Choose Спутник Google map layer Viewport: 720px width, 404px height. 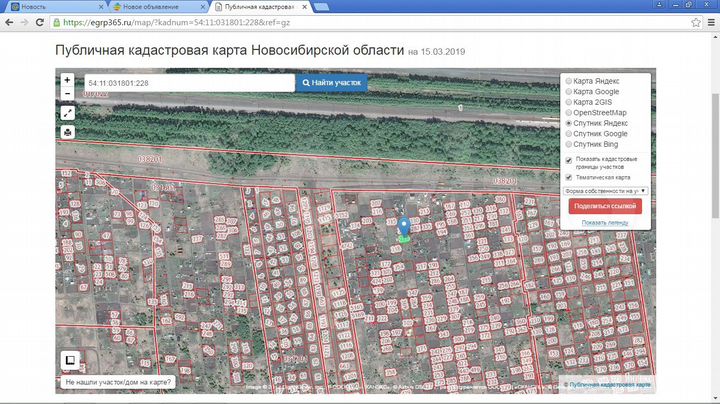[570, 134]
